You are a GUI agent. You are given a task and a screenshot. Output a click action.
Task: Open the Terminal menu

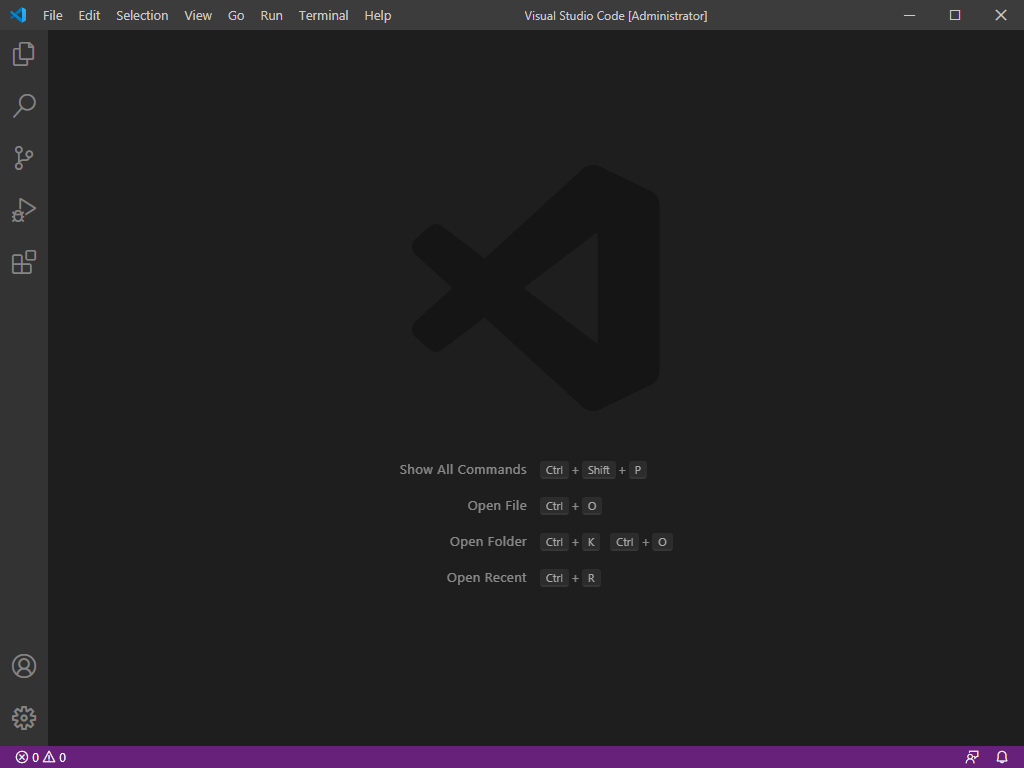click(323, 15)
